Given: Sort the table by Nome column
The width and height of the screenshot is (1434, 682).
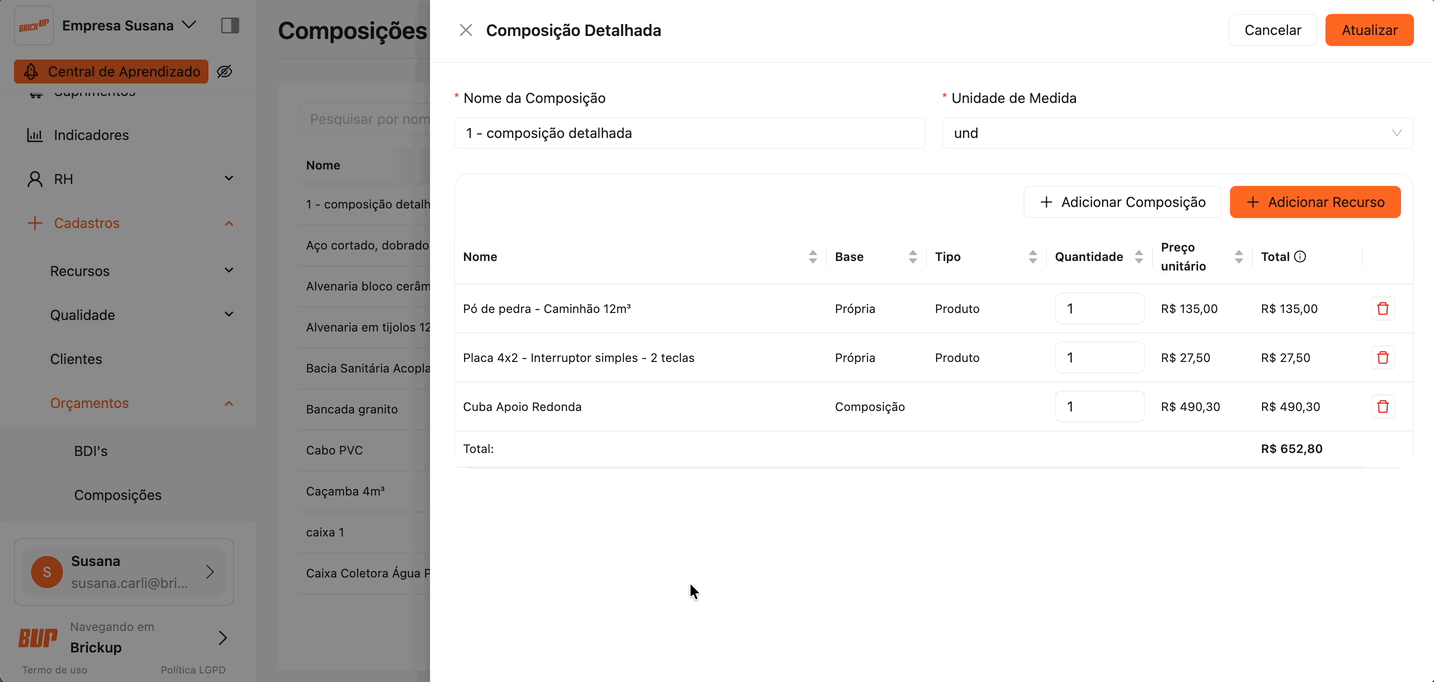Looking at the screenshot, I should (x=812, y=257).
